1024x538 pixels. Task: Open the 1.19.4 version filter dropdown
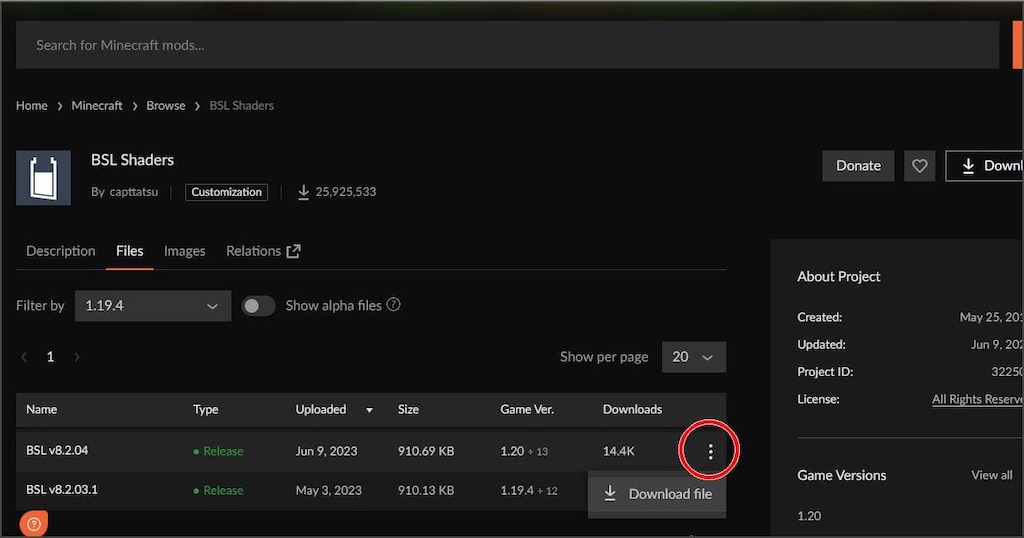153,306
